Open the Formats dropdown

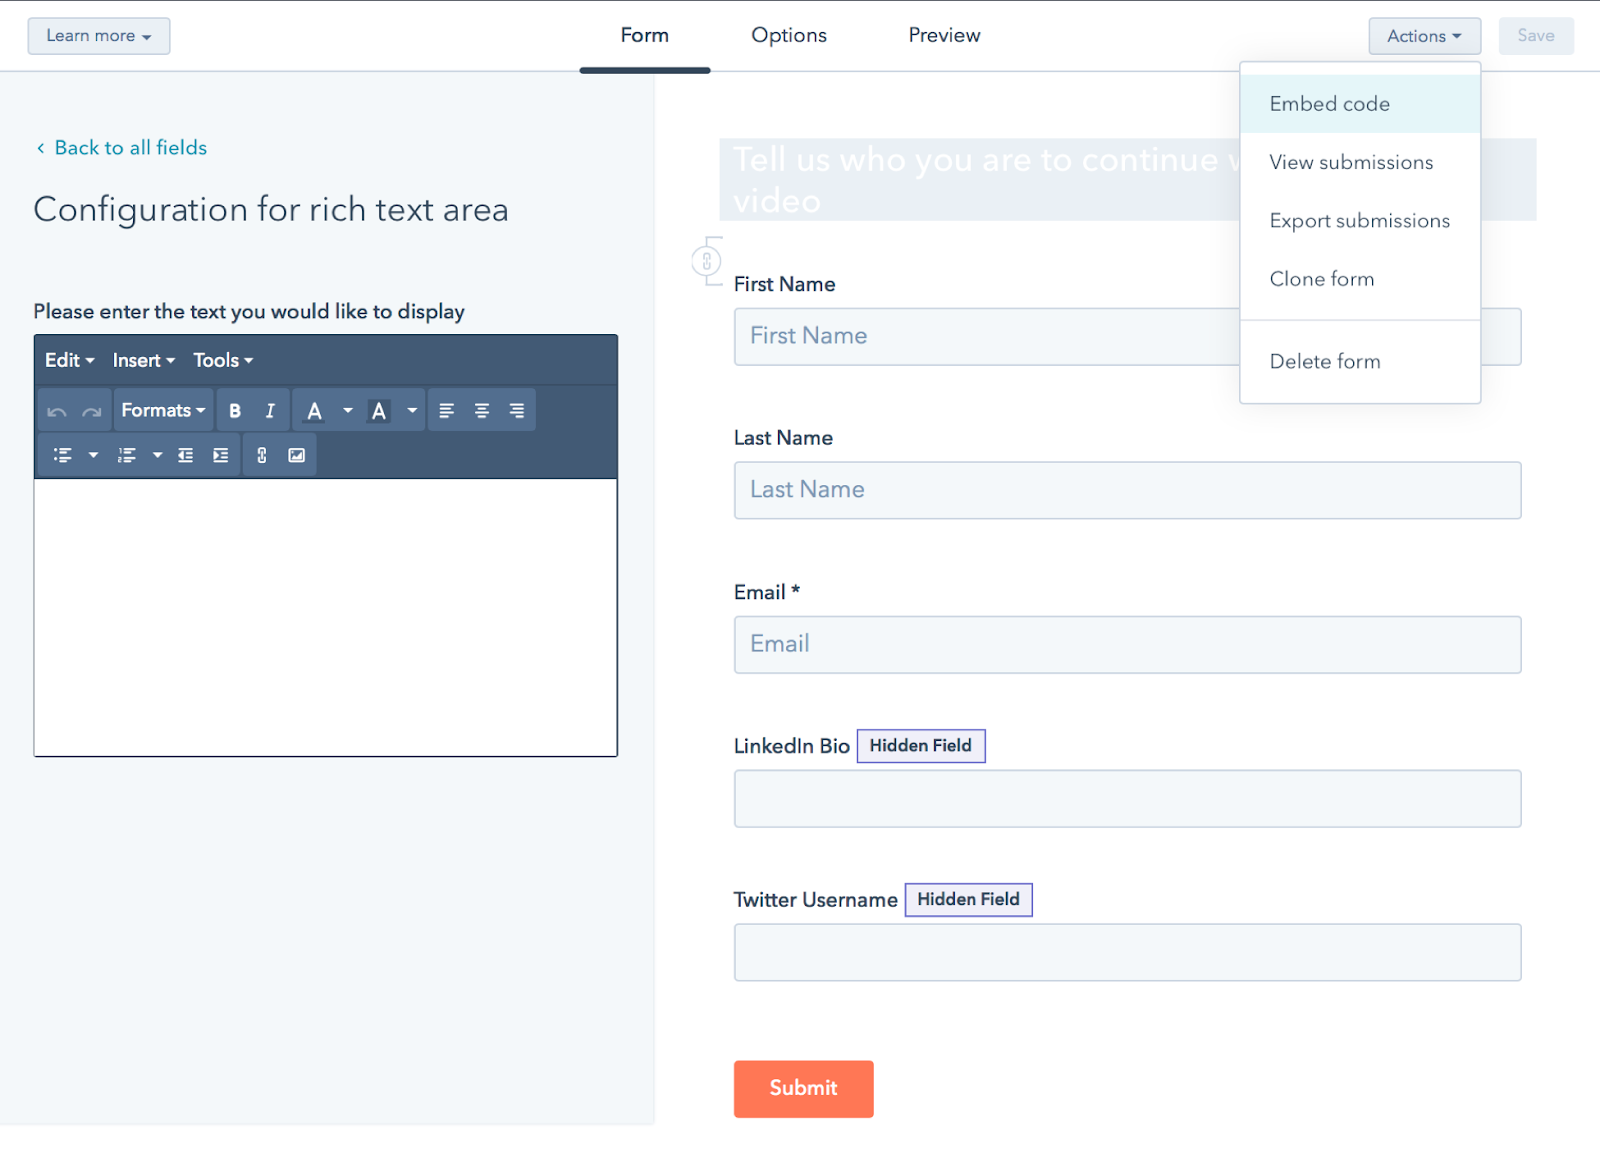(163, 411)
